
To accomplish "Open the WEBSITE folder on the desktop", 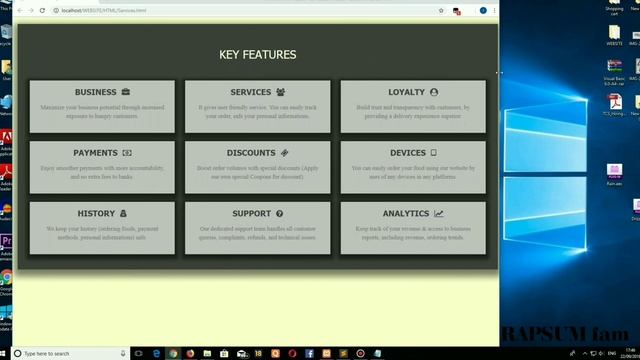I will [x=614, y=35].
